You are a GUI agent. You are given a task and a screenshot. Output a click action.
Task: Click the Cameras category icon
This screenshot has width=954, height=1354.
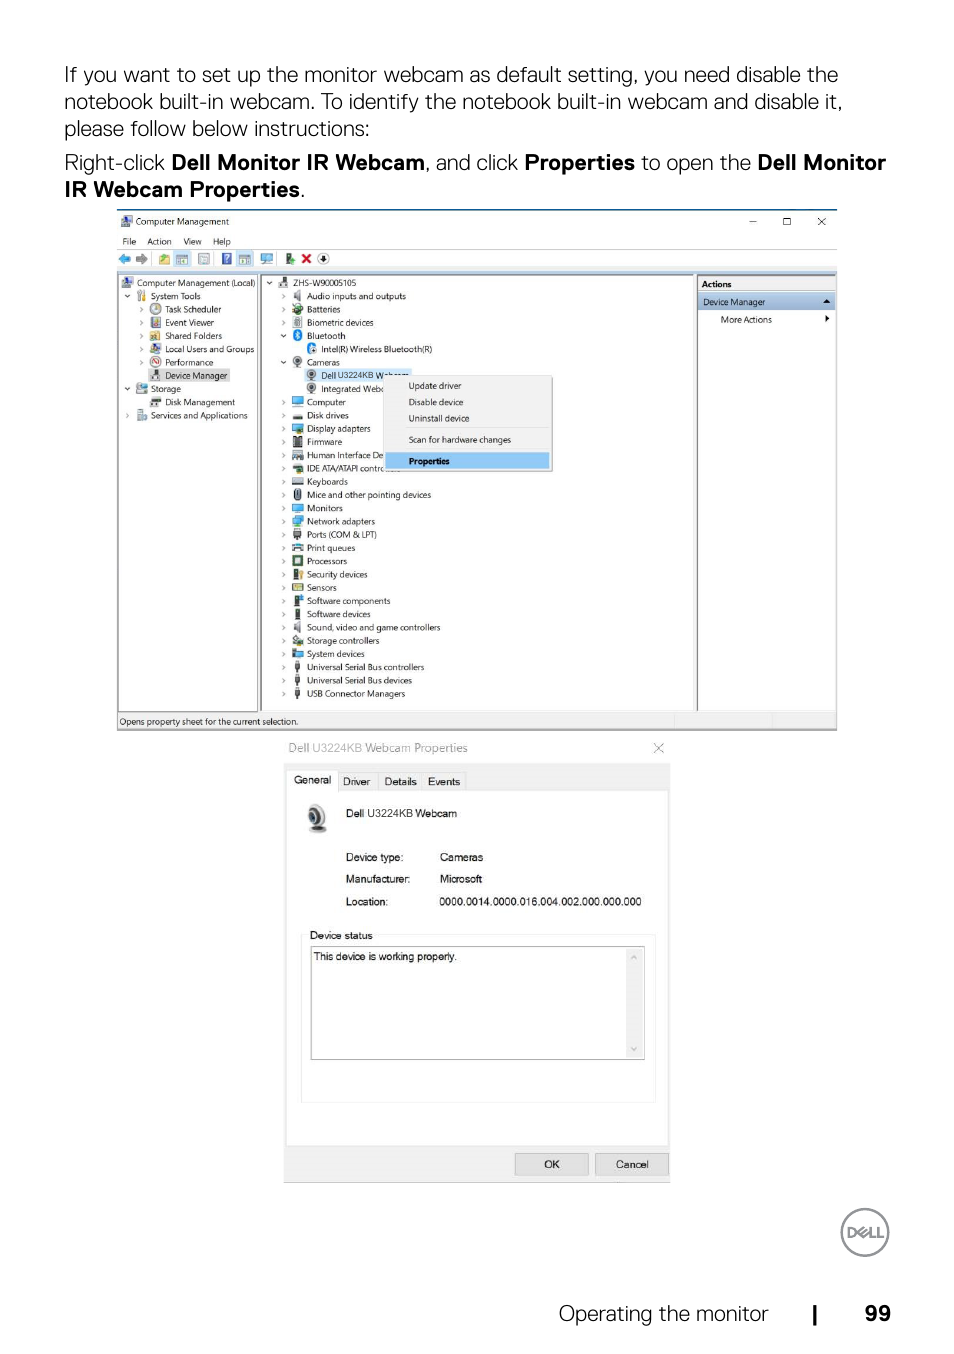[x=297, y=362]
